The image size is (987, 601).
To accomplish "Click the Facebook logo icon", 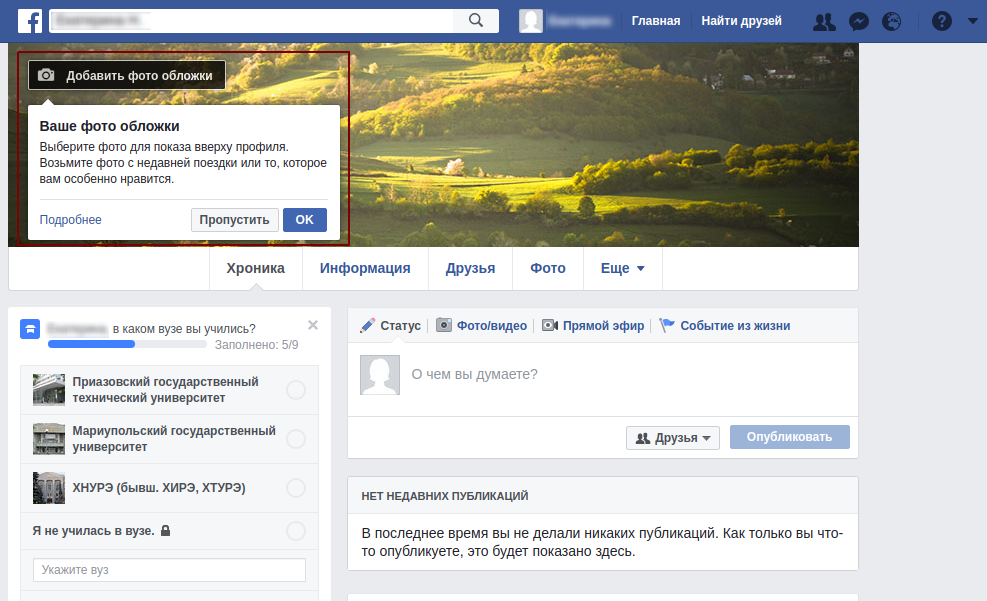I will click(x=29, y=21).
